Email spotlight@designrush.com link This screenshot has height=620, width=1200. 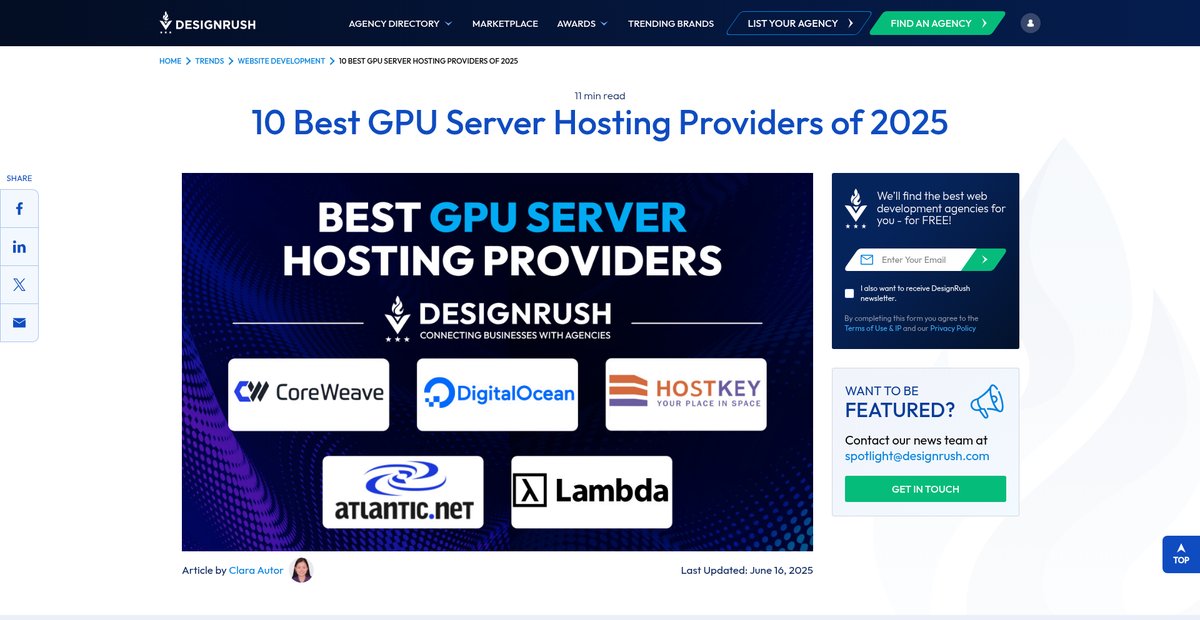[917, 456]
